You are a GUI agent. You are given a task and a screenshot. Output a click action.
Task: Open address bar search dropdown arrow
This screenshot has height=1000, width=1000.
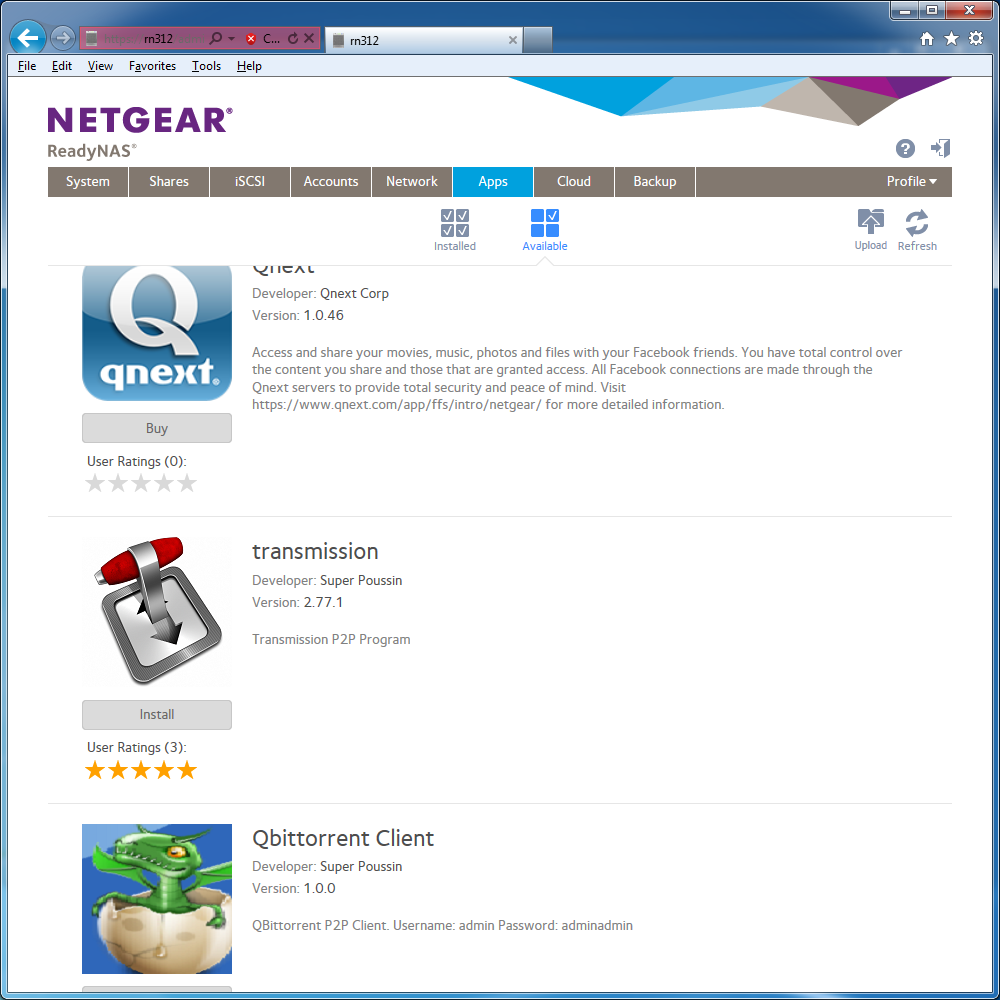pos(232,39)
